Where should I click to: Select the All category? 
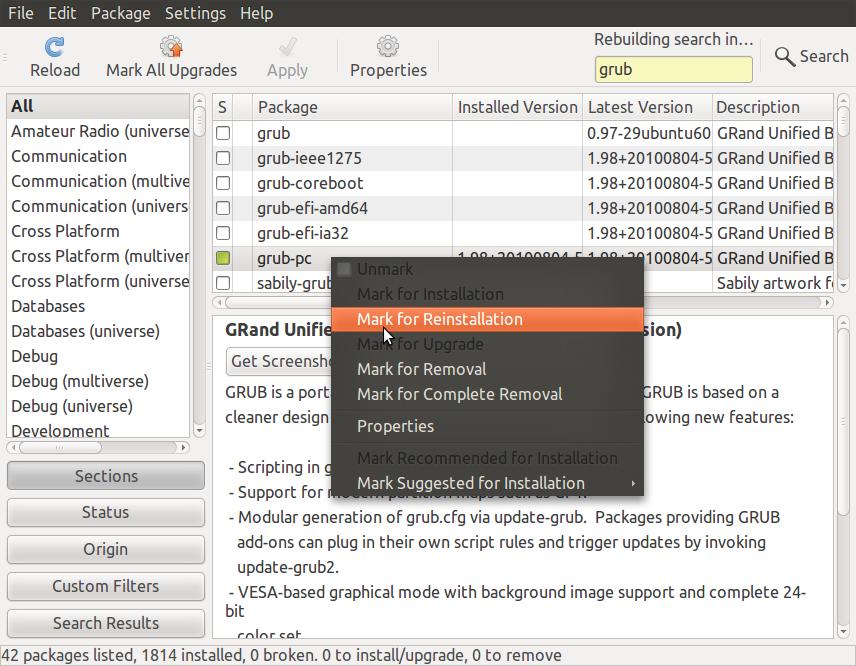coord(98,106)
